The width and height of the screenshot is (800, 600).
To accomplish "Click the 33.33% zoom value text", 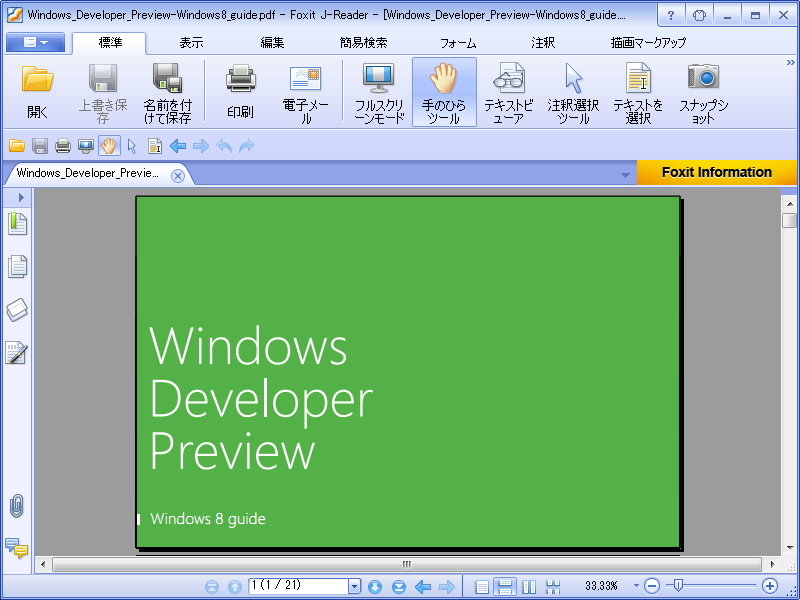I will pyautogui.click(x=601, y=586).
